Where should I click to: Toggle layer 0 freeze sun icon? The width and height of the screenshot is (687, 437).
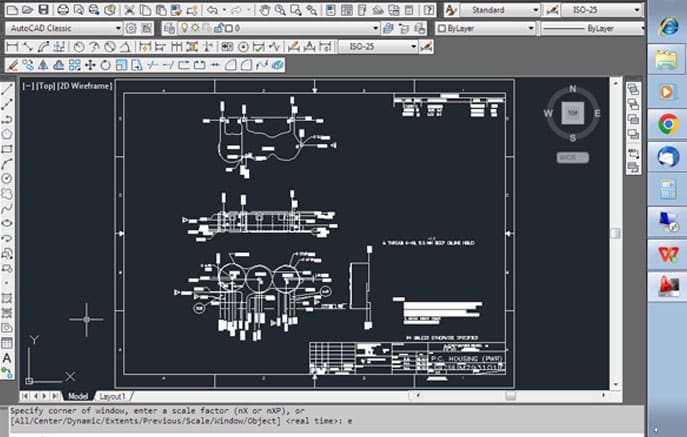click(195, 28)
